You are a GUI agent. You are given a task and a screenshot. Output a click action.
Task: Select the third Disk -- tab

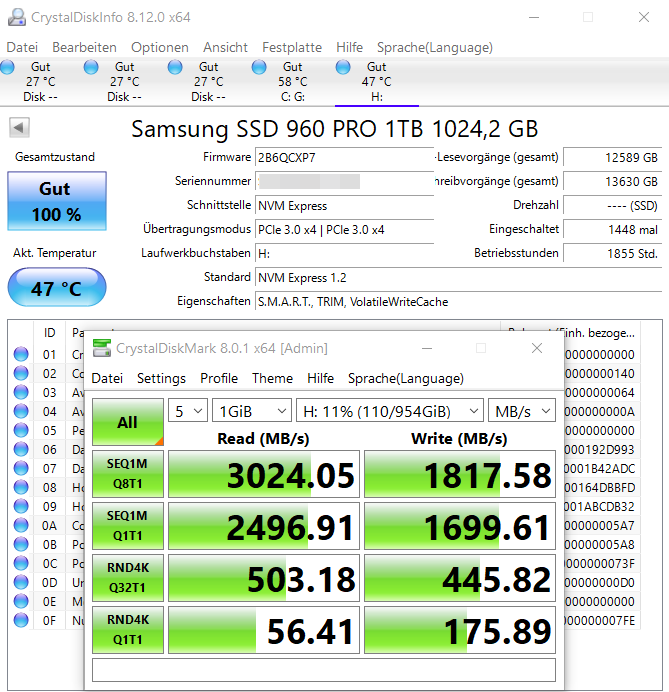(x=208, y=82)
